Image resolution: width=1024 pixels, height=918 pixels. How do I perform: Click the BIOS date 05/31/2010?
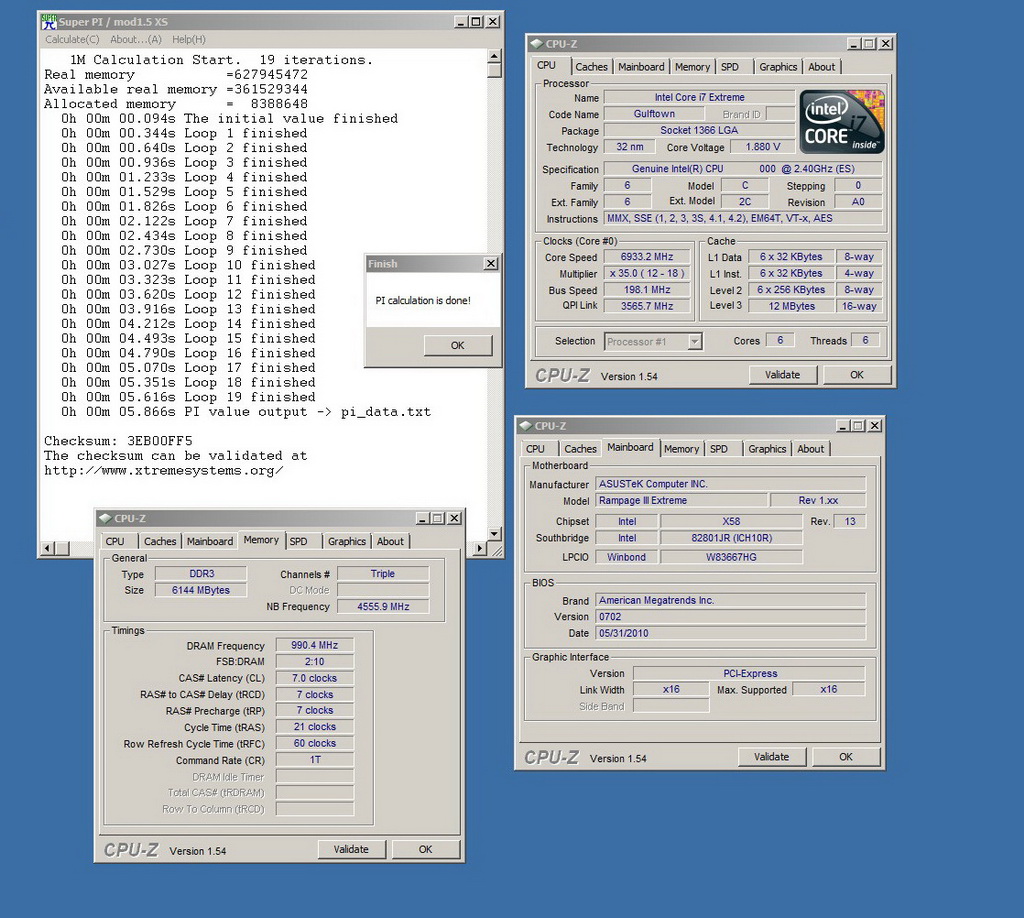click(730, 633)
